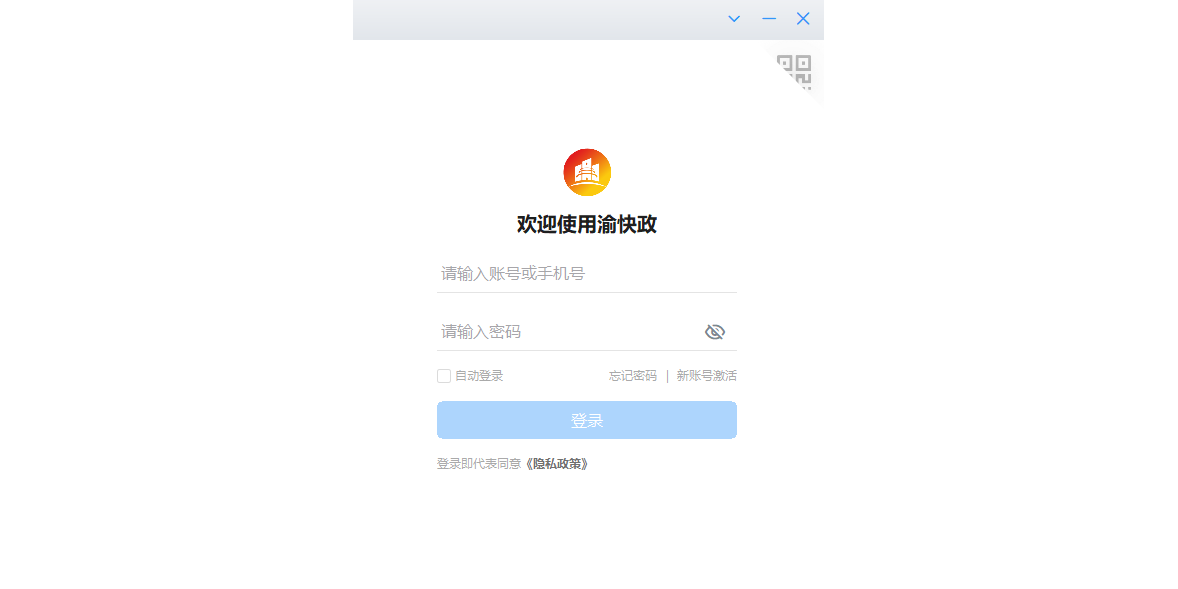Show the password with the eye icon
Image resolution: width=1178 pixels, height=589 pixels.
tap(714, 332)
